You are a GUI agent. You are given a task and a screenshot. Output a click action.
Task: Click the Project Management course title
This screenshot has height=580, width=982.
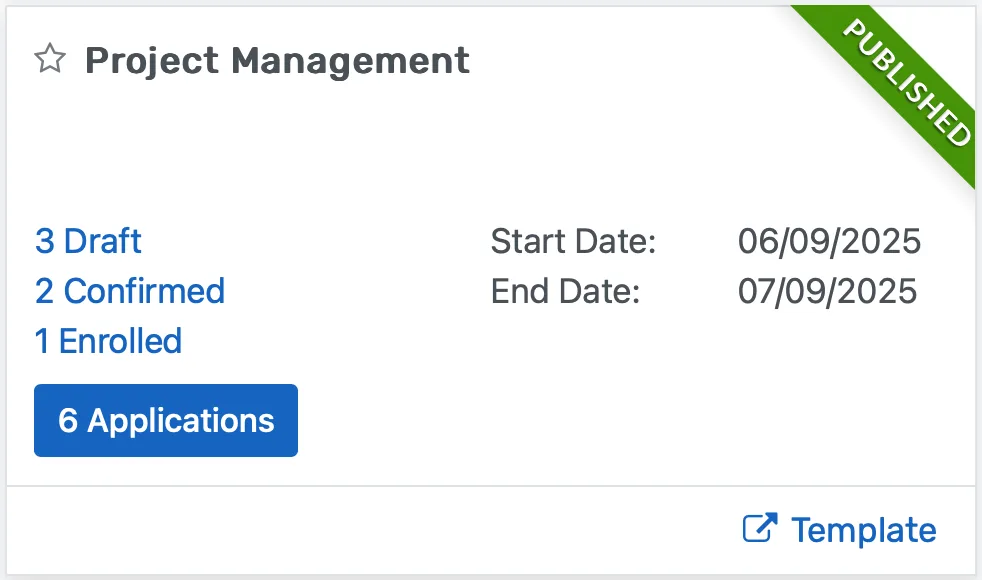click(277, 60)
